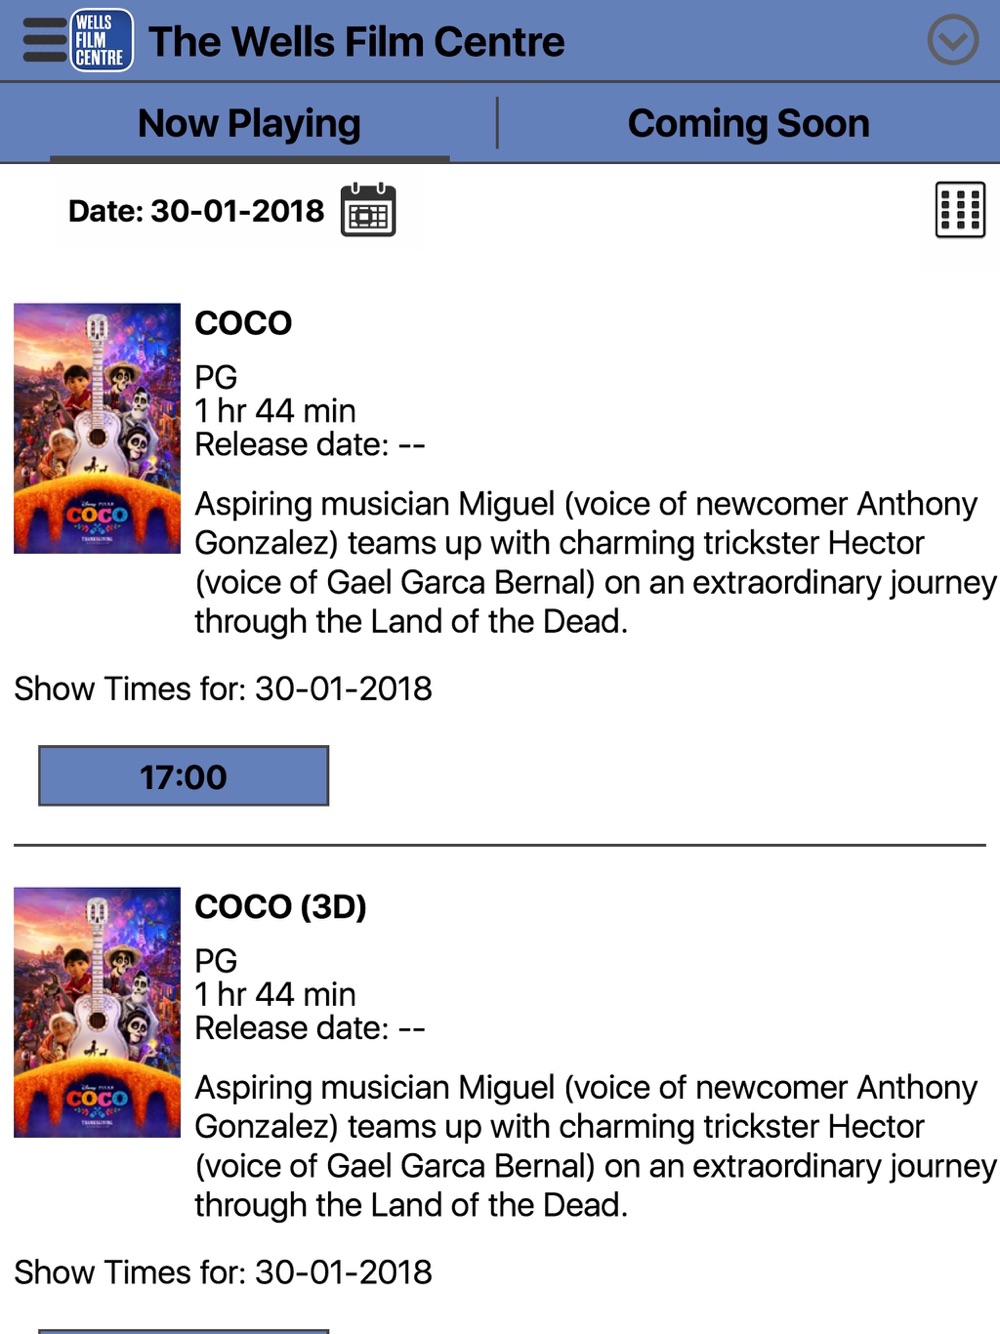Image resolution: width=1000 pixels, height=1334 pixels.
Task: Open the COCO (3D) poster thumbnail
Action: [x=97, y=1012]
